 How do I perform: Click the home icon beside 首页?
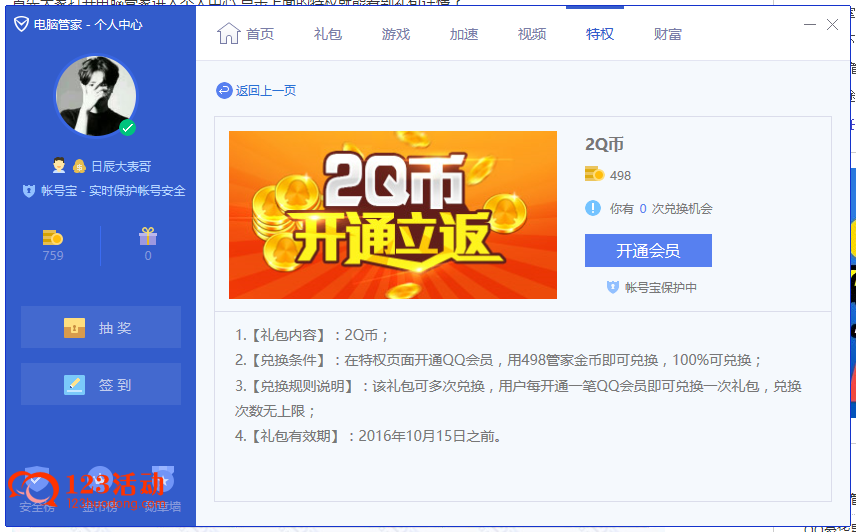[x=228, y=33]
